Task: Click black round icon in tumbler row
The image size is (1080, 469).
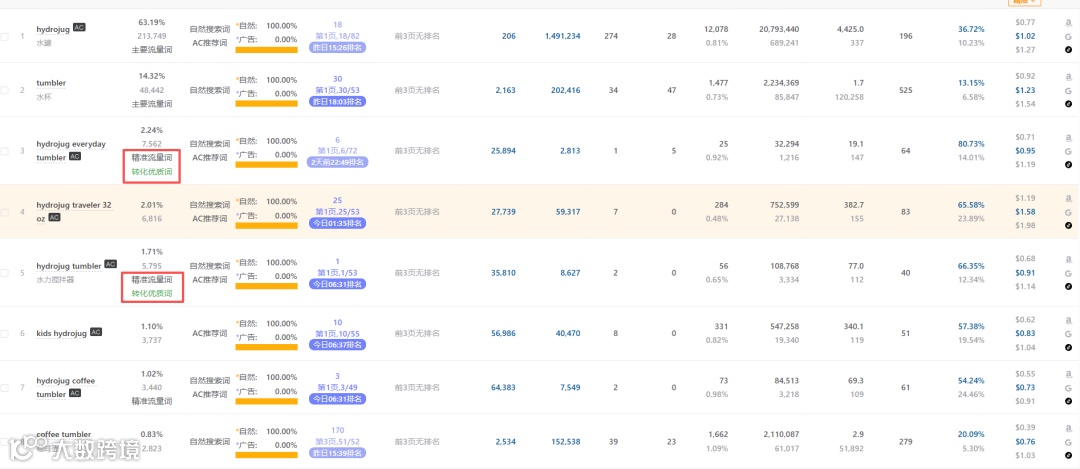Action: click(x=1068, y=104)
